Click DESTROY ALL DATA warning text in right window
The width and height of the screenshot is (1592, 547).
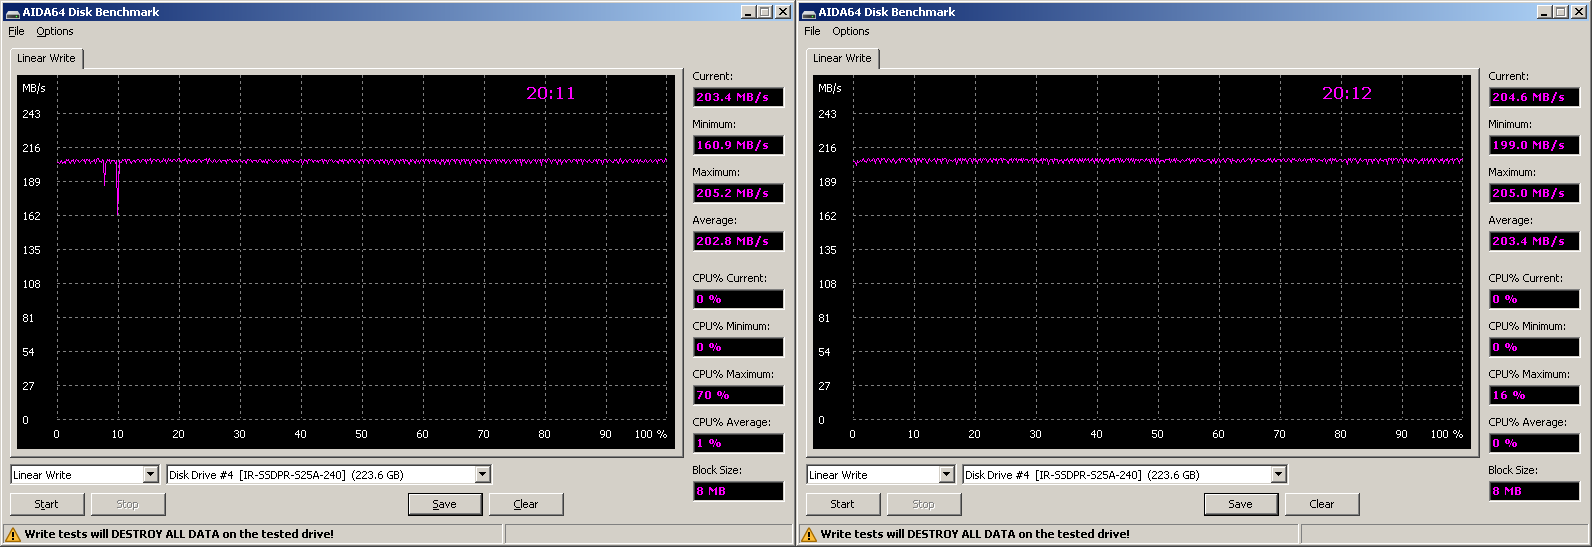point(975,534)
